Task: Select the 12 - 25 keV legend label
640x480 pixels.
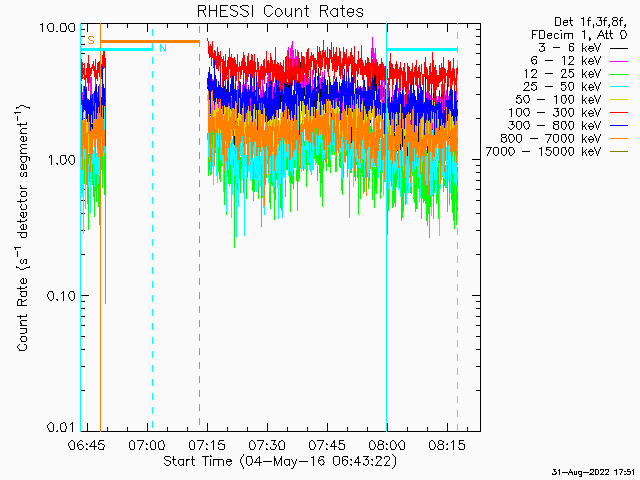Action: [x=562, y=74]
